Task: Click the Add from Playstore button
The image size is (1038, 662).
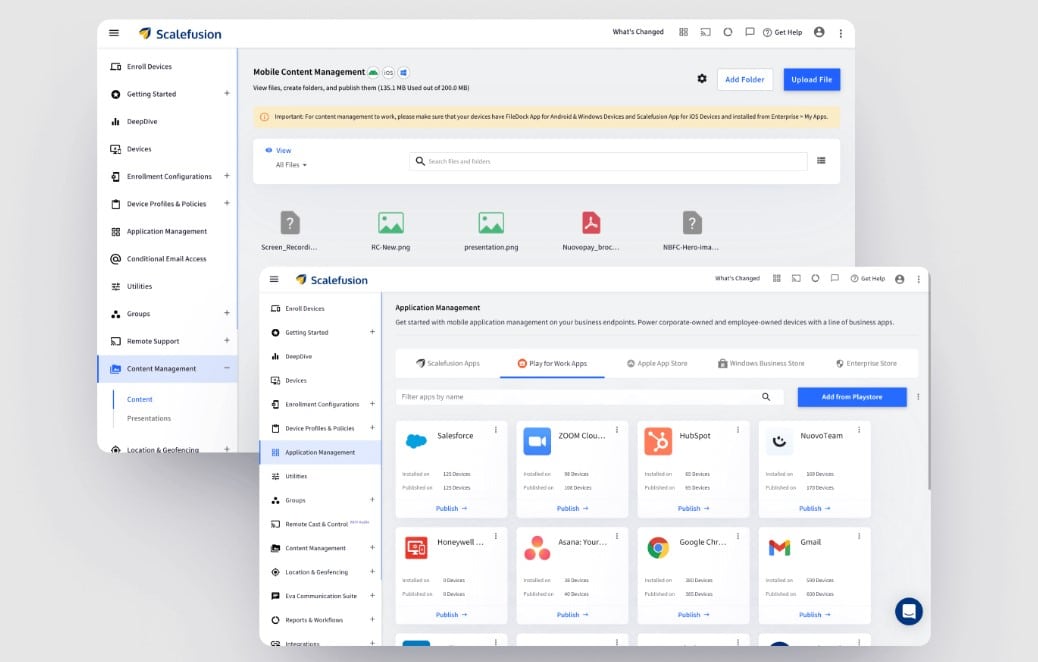Action: click(x=852, y=397)
